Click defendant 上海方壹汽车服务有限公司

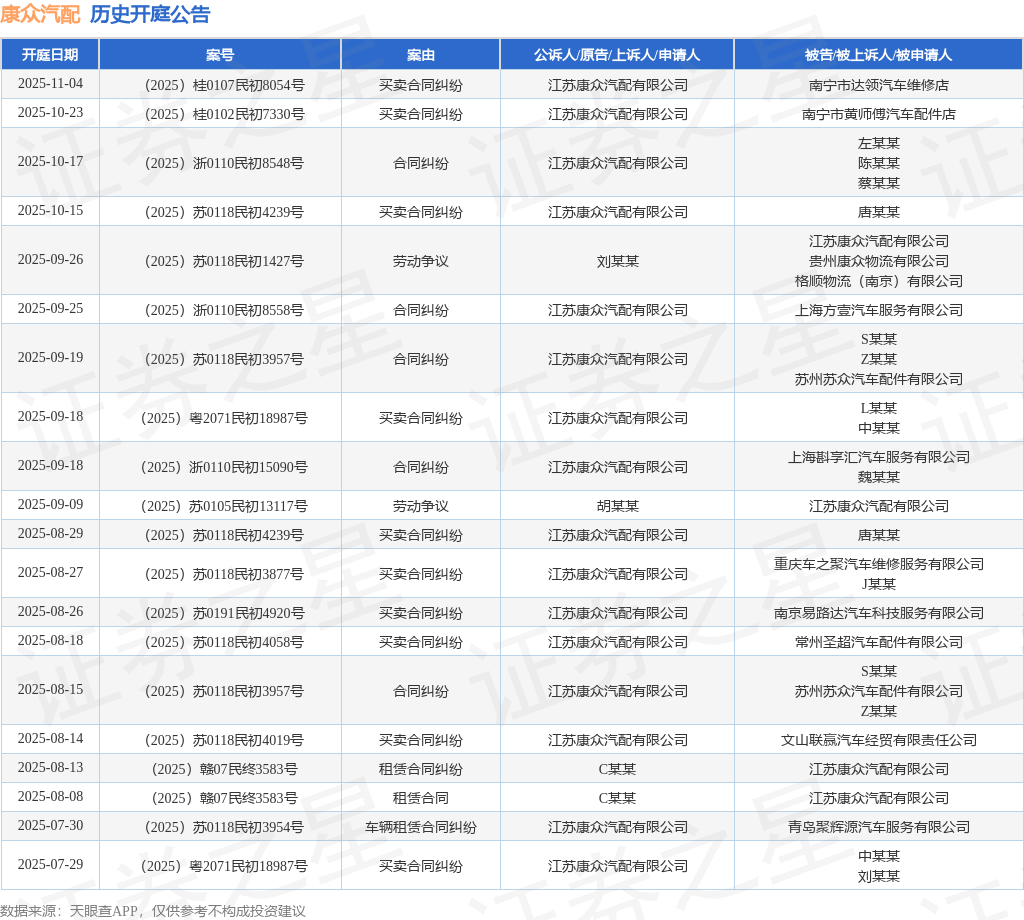point(878,310)
